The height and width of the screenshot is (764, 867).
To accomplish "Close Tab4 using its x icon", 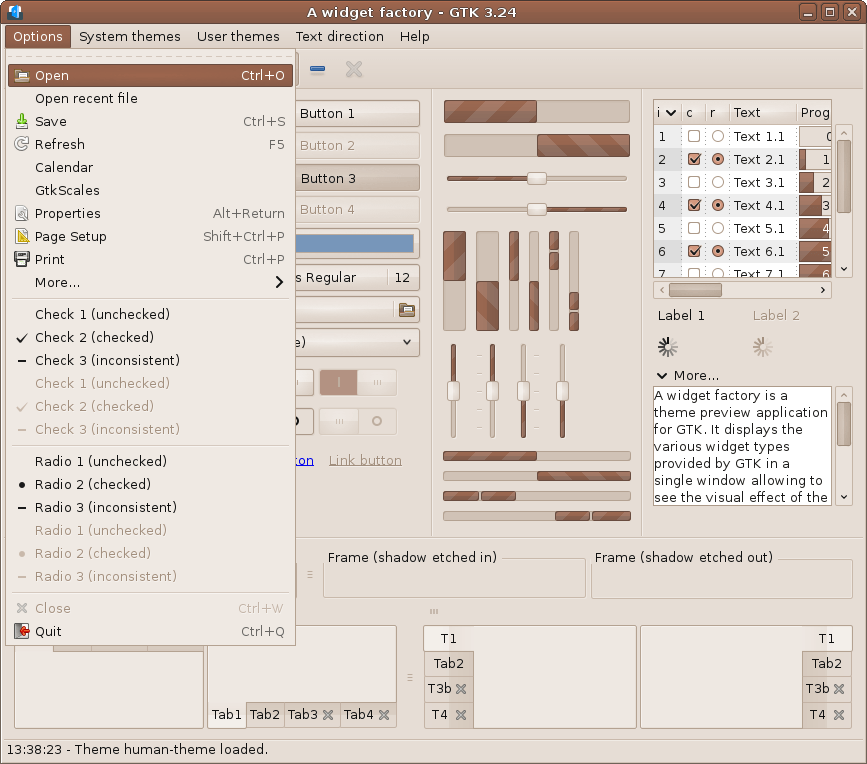I will click(x=384, y=715).
